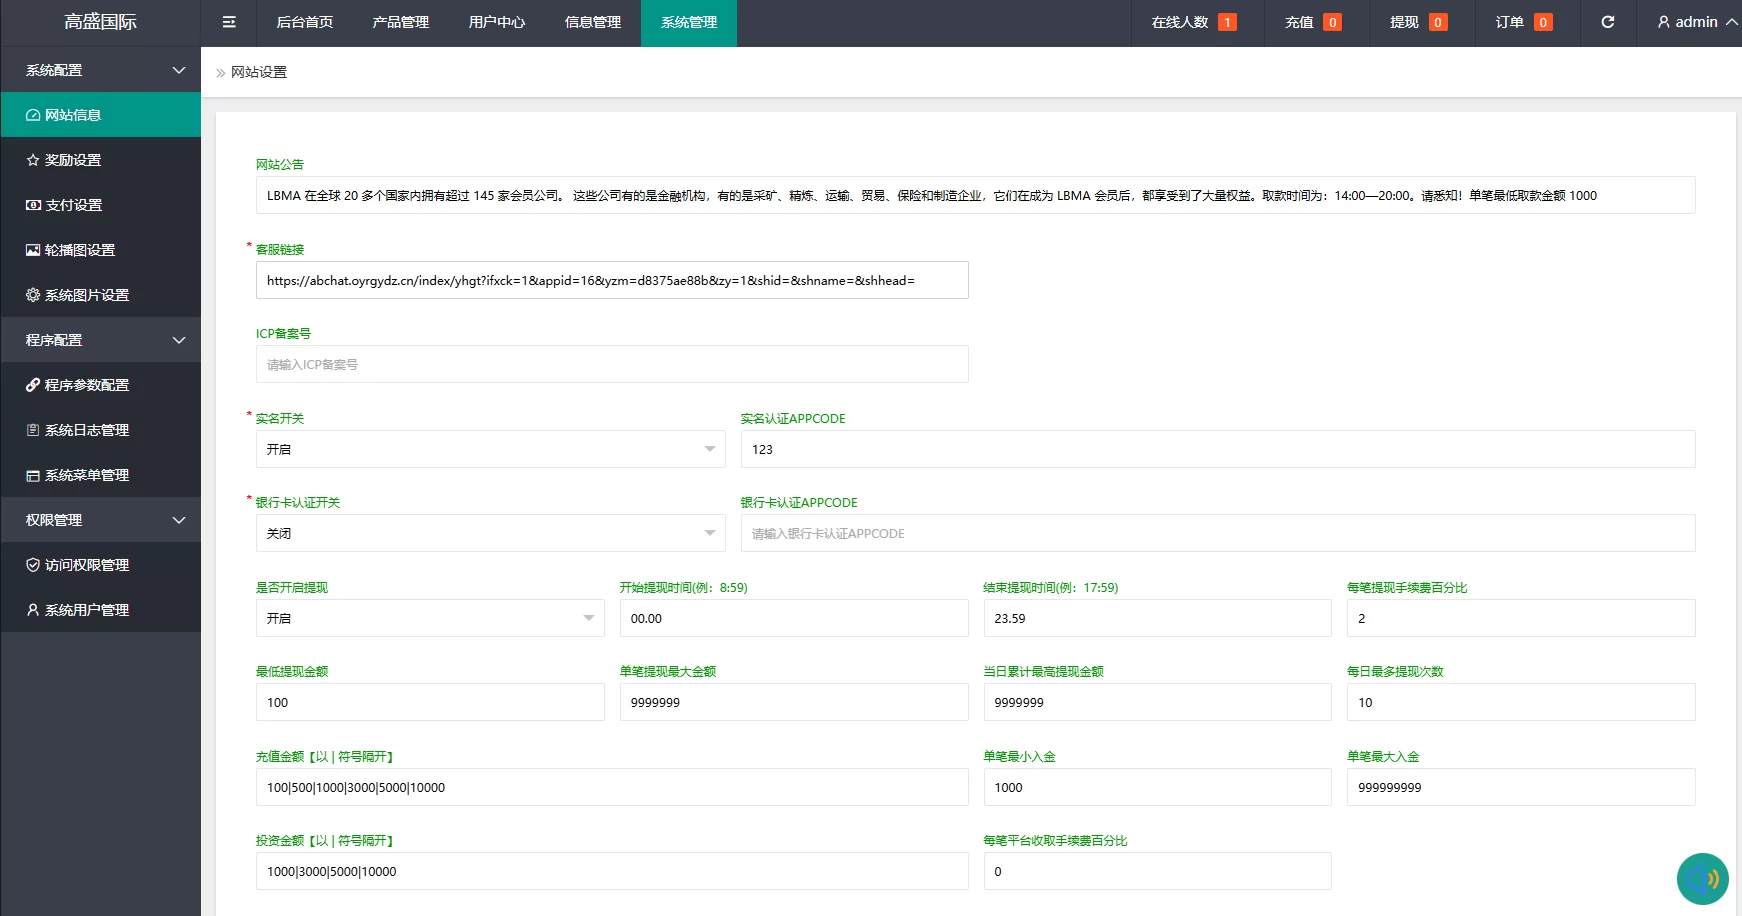Select the 系统图片设置 gear icon
This screenshot has width=1742, height=916.
[x=32, y=294]
